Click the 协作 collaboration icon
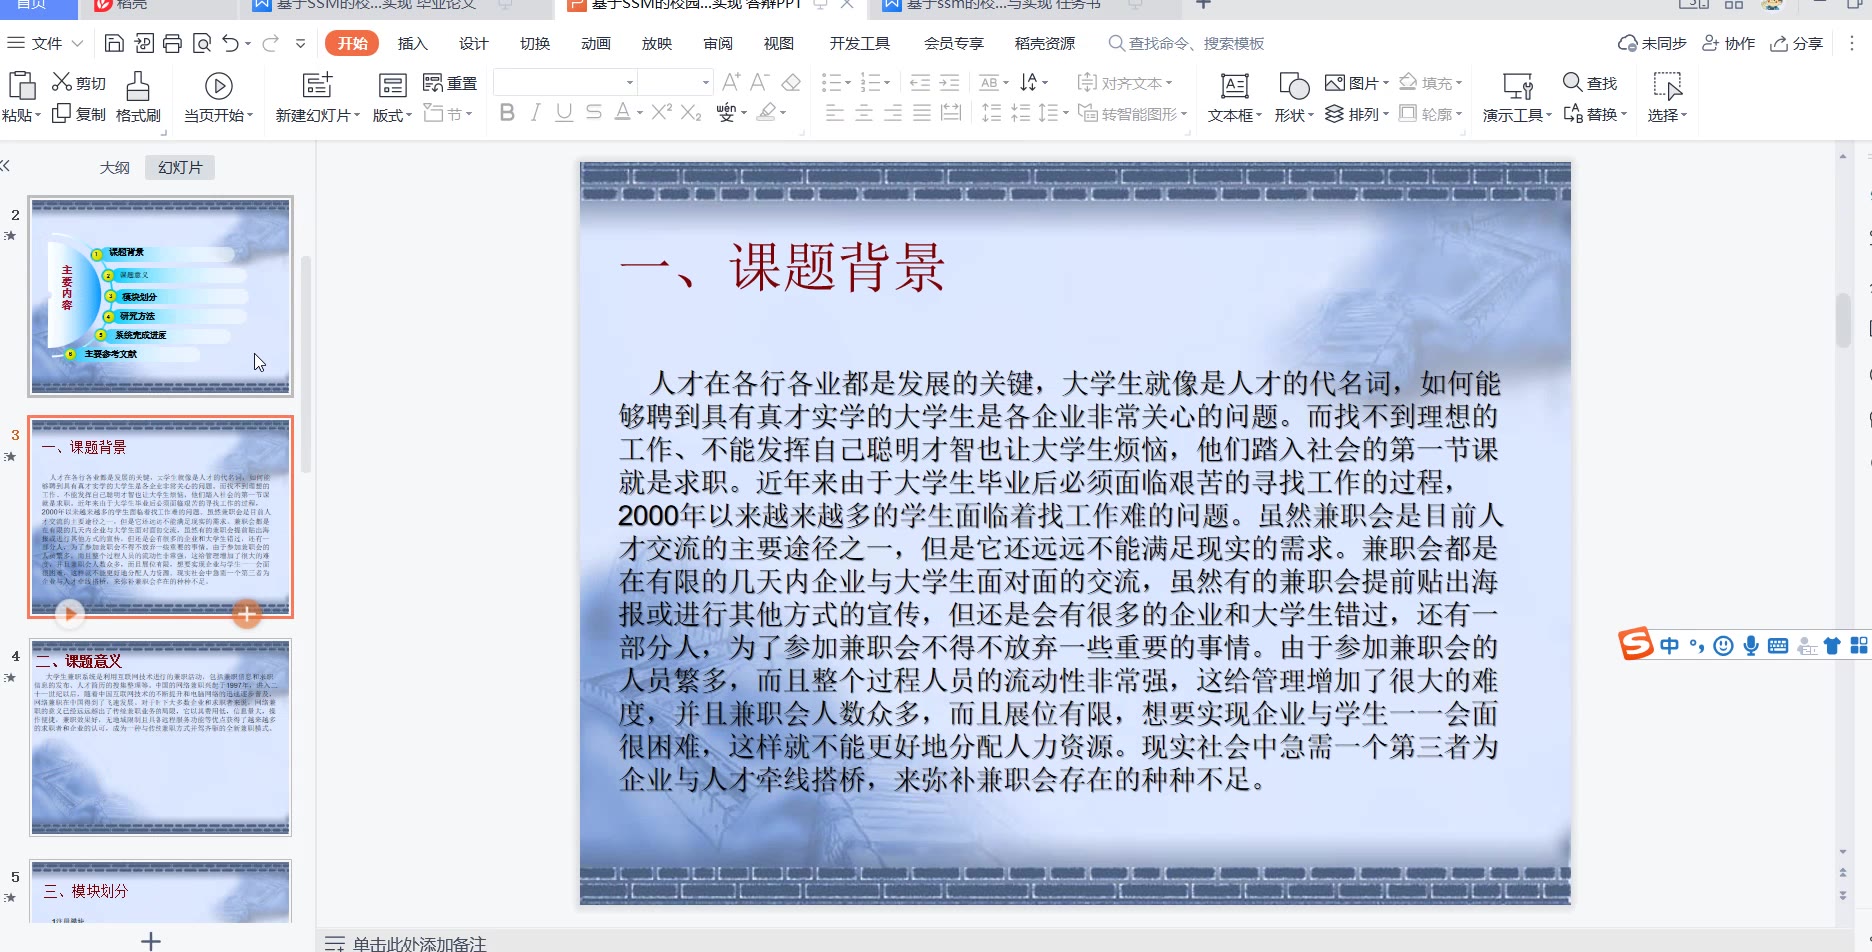The height and width of the screenshot is (952, 1872). 1711,43
